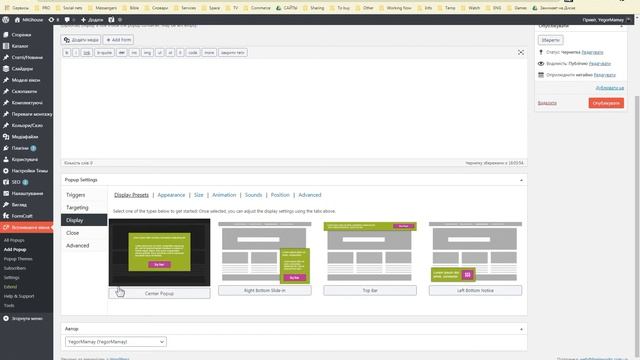
Task: Open 'Медіафайли' in the sidebar
Action: [24, 137]
